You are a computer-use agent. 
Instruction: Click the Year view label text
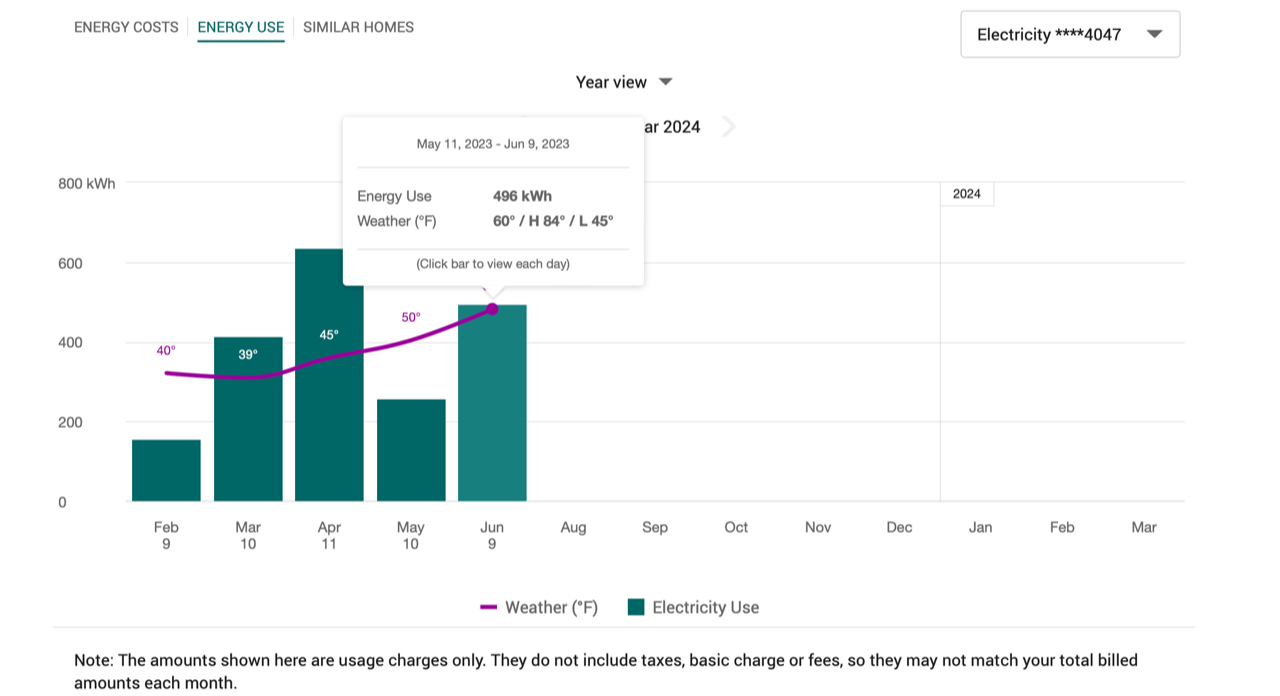tap(611, 82)
